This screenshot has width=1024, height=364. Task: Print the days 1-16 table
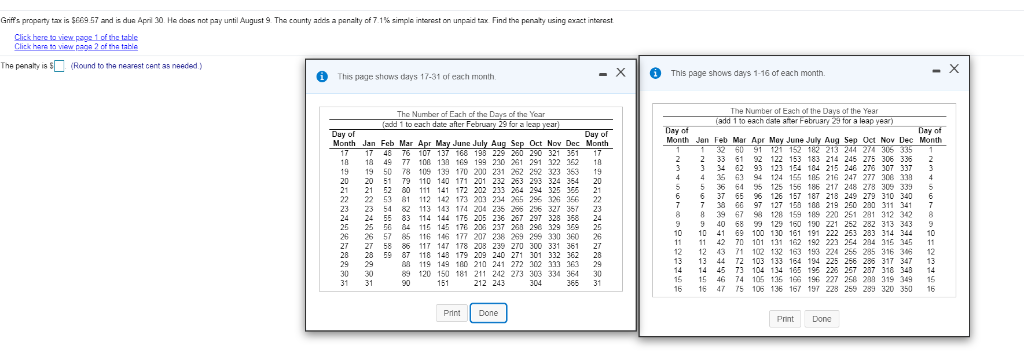point(786,319)
